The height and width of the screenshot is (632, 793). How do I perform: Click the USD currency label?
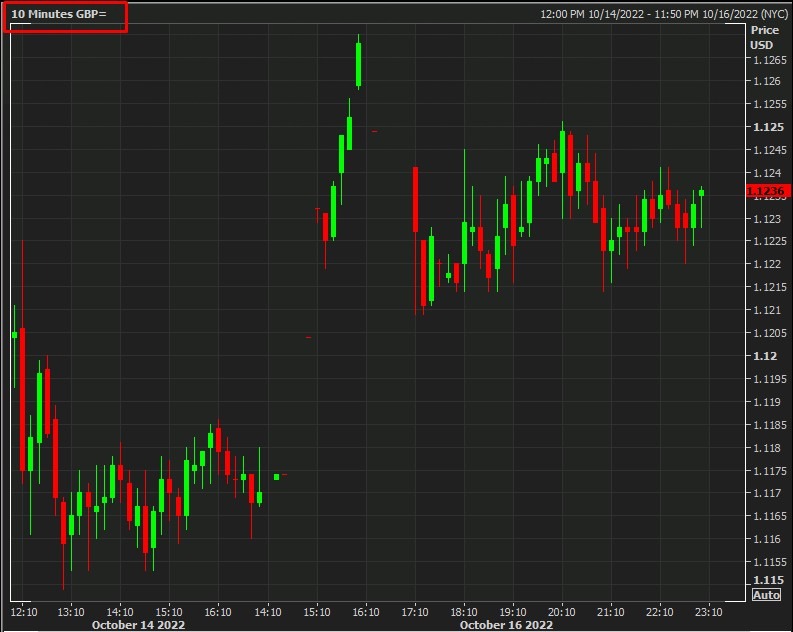[762, 45]
